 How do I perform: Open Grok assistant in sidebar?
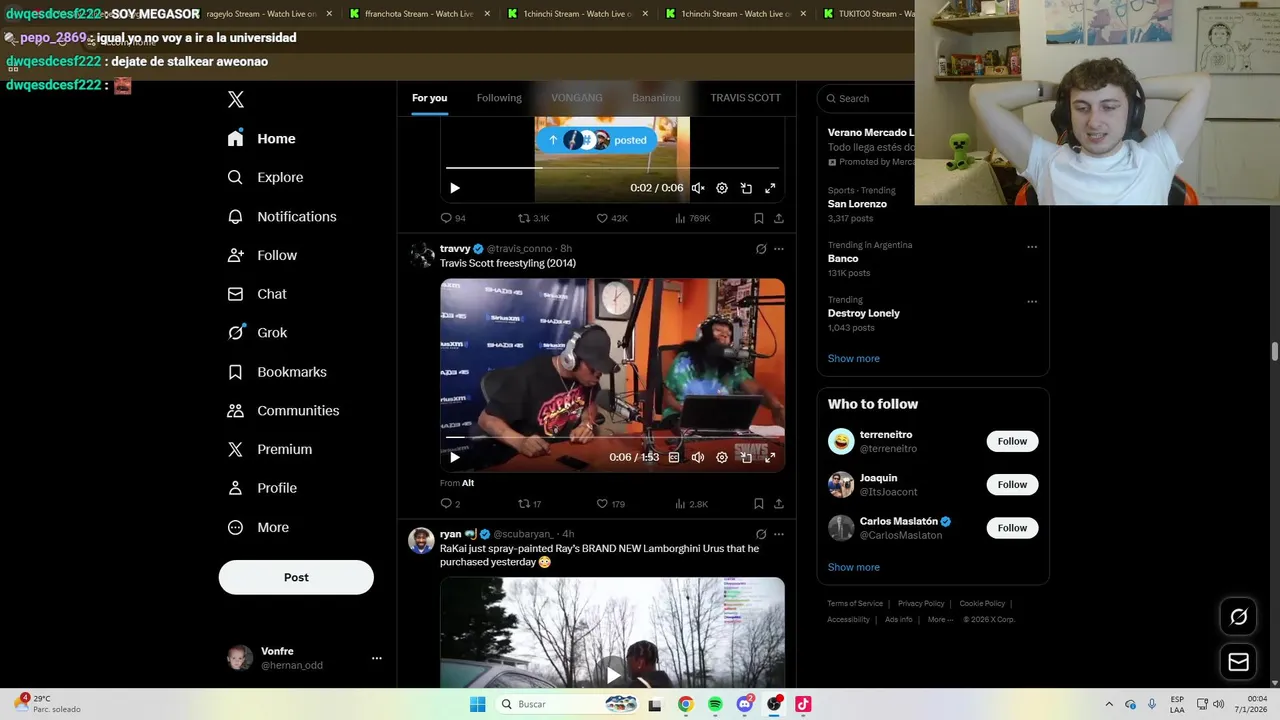point(258,333)
